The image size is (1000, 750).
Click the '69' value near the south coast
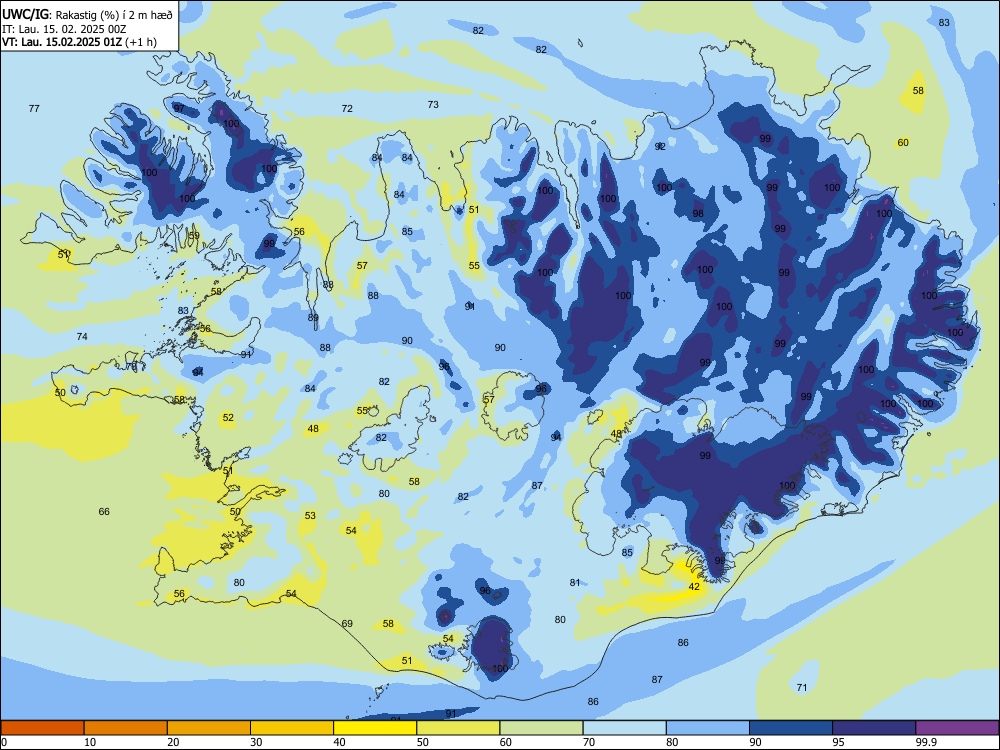pyautogui.click(x=348, y=624)
